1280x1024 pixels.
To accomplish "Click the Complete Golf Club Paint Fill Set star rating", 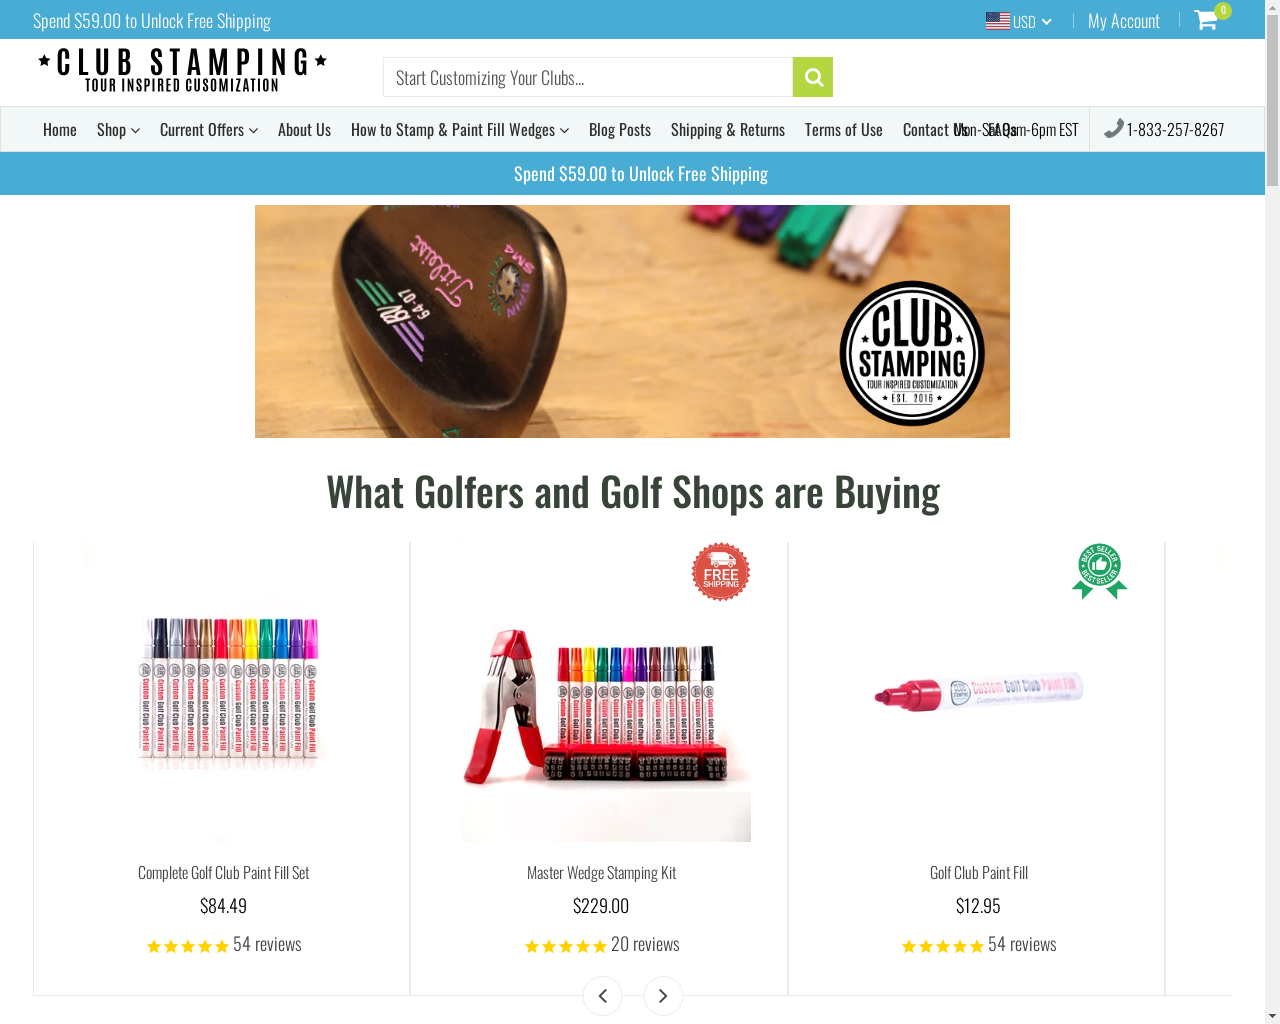I will click(x=188, y=946).
